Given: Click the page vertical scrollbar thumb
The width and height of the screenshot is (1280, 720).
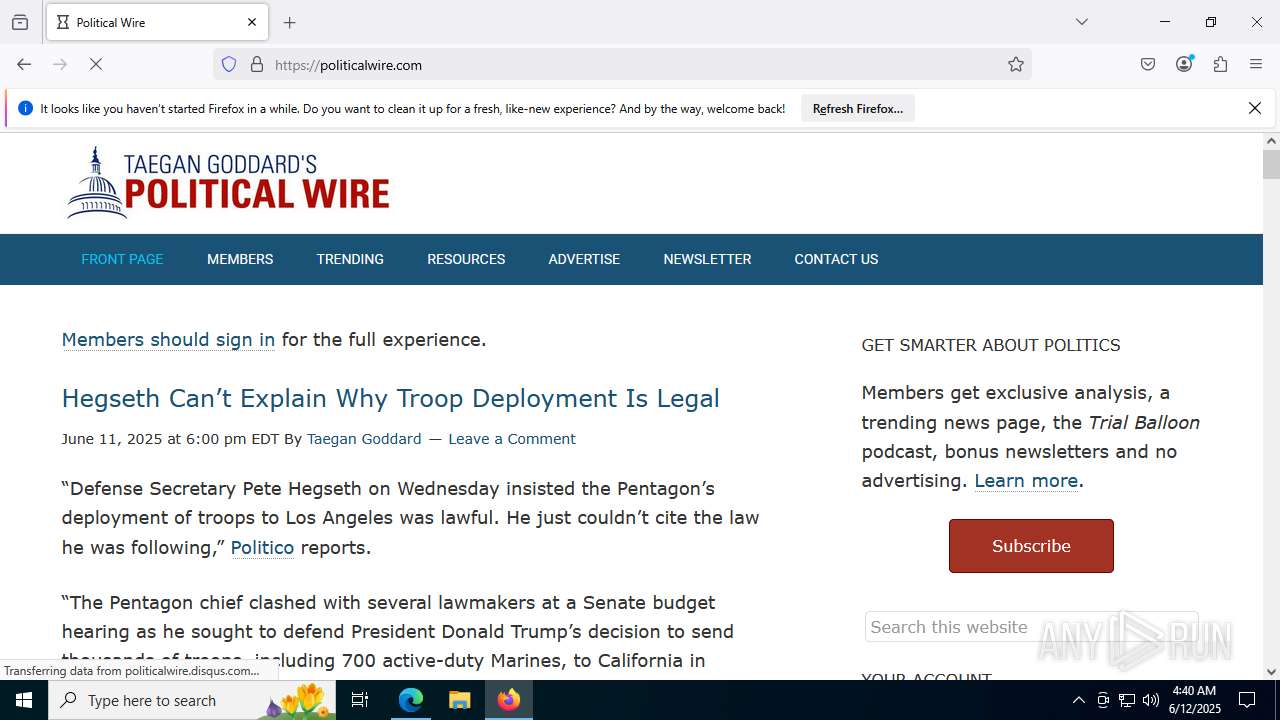Looking at the screenshot, I should (x=1271, y=164).
